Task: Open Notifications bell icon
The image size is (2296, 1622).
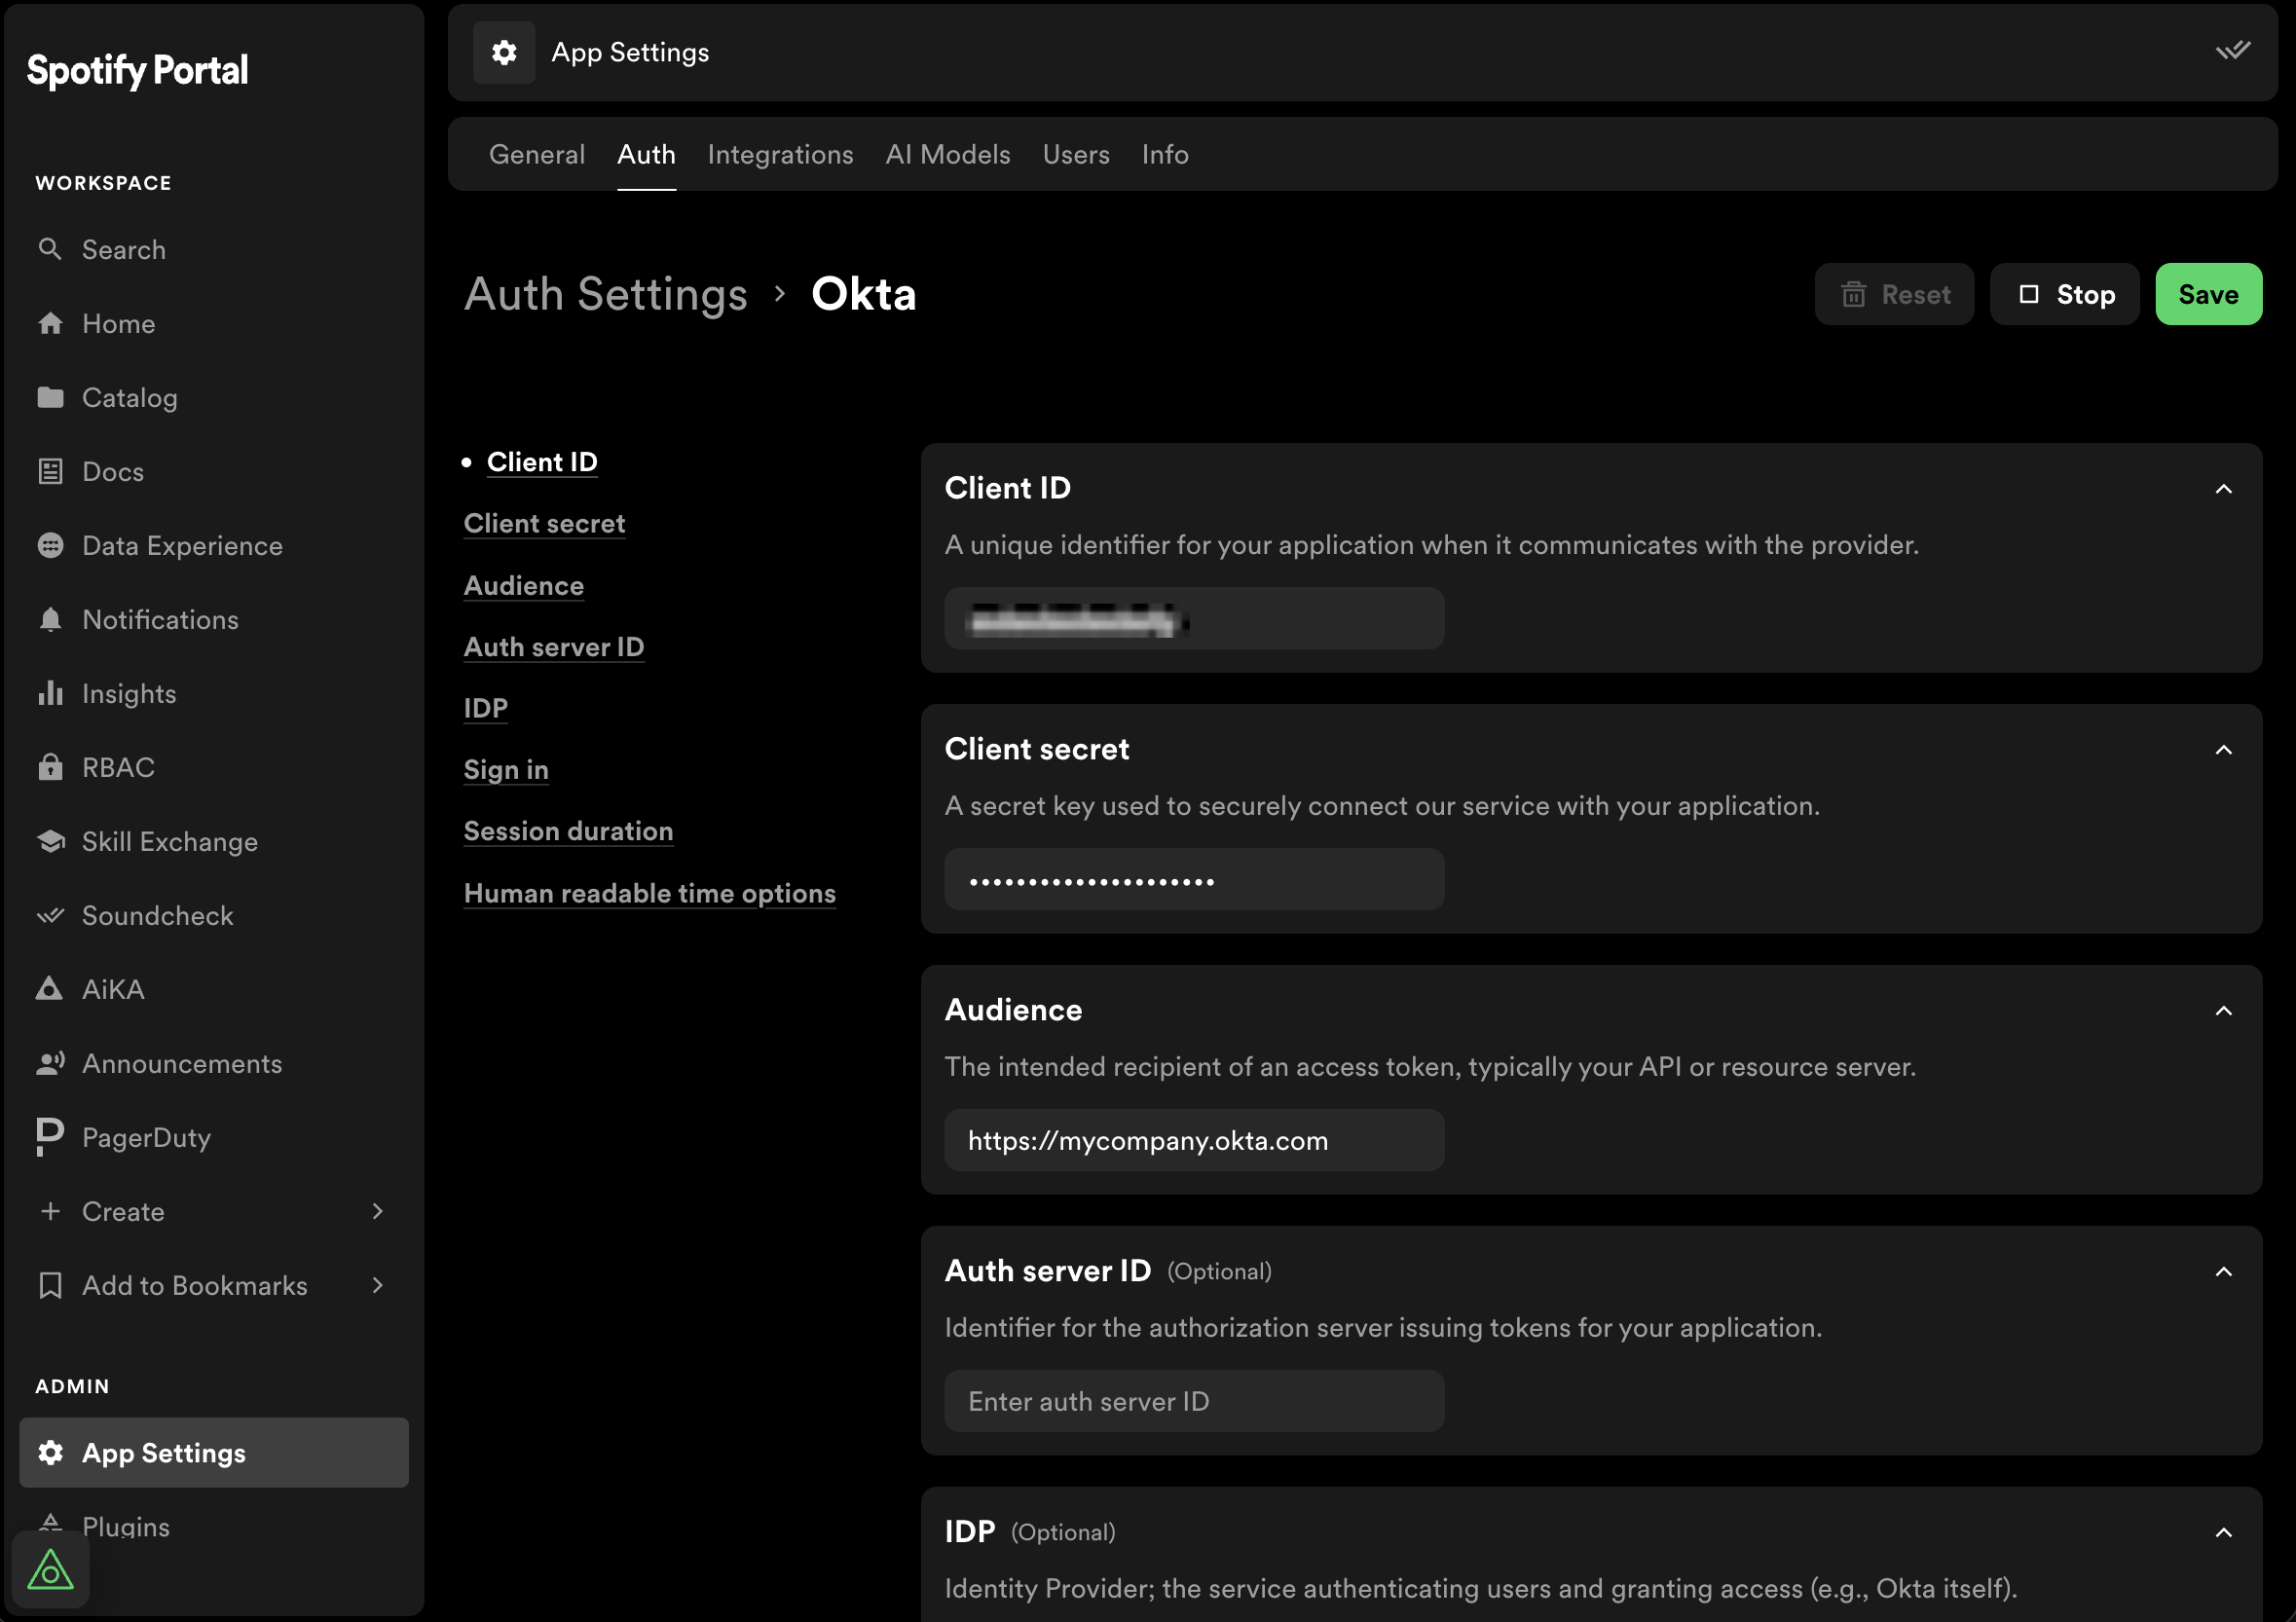Action: coord(50,619)
